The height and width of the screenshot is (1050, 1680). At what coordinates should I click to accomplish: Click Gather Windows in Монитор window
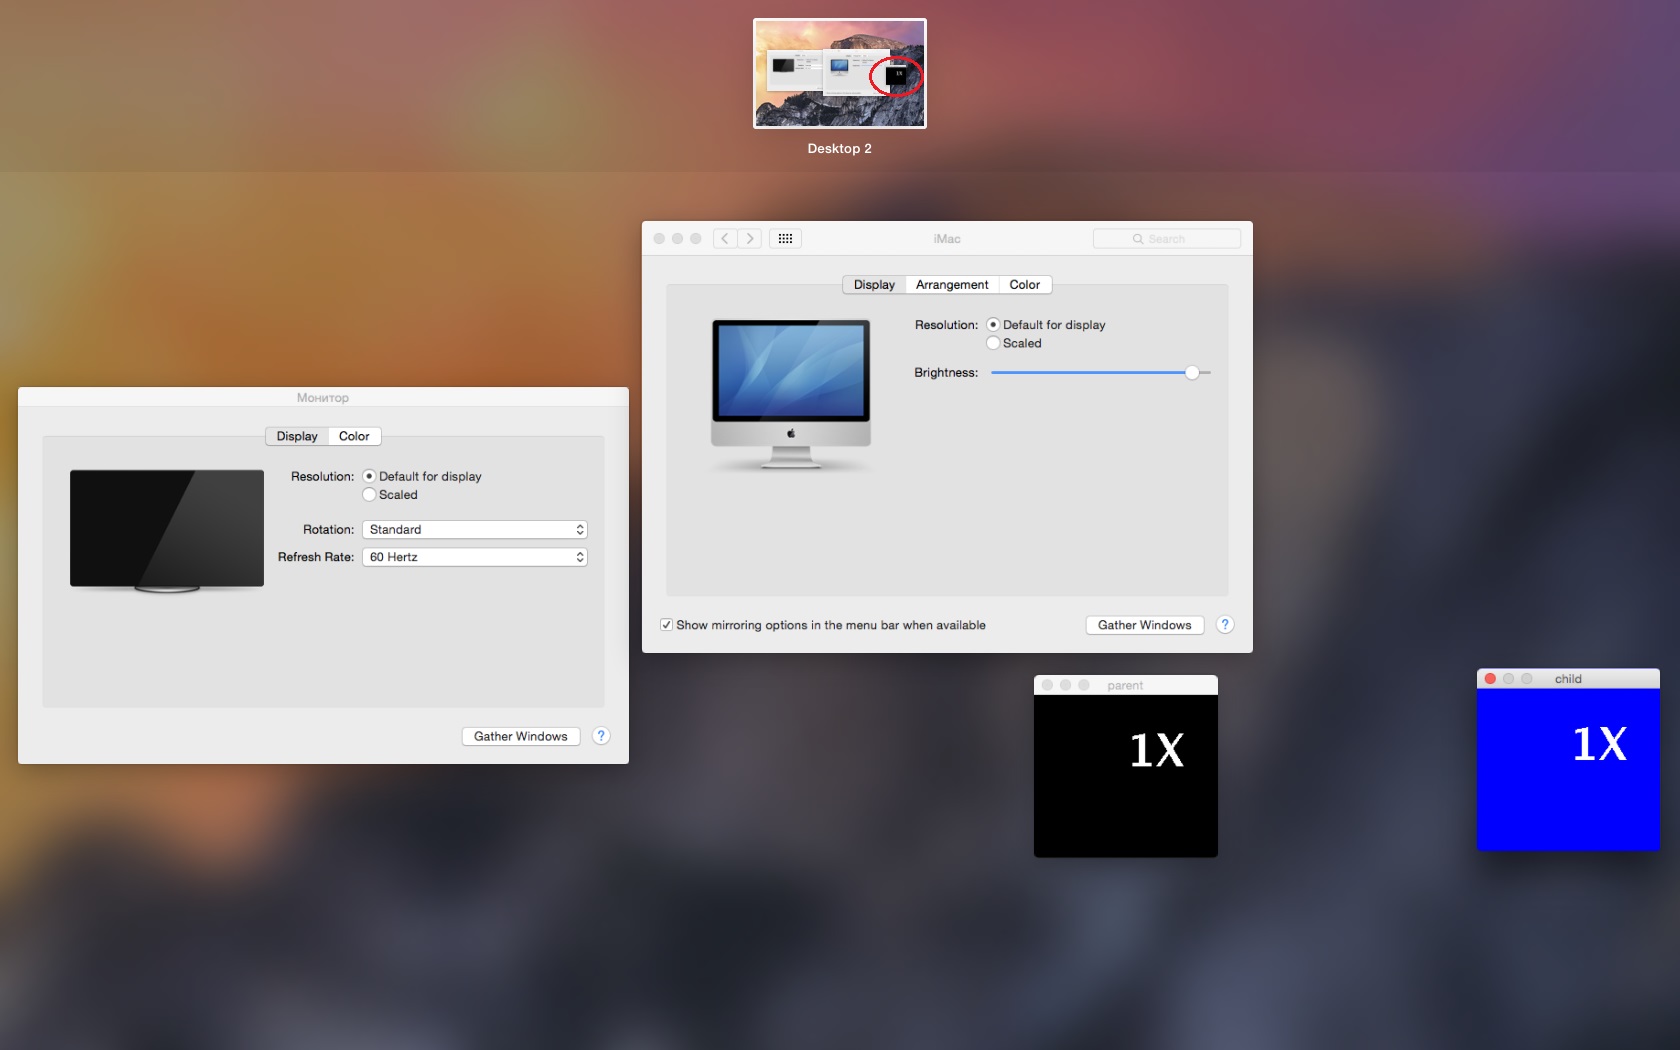click(x=520, y=736)
